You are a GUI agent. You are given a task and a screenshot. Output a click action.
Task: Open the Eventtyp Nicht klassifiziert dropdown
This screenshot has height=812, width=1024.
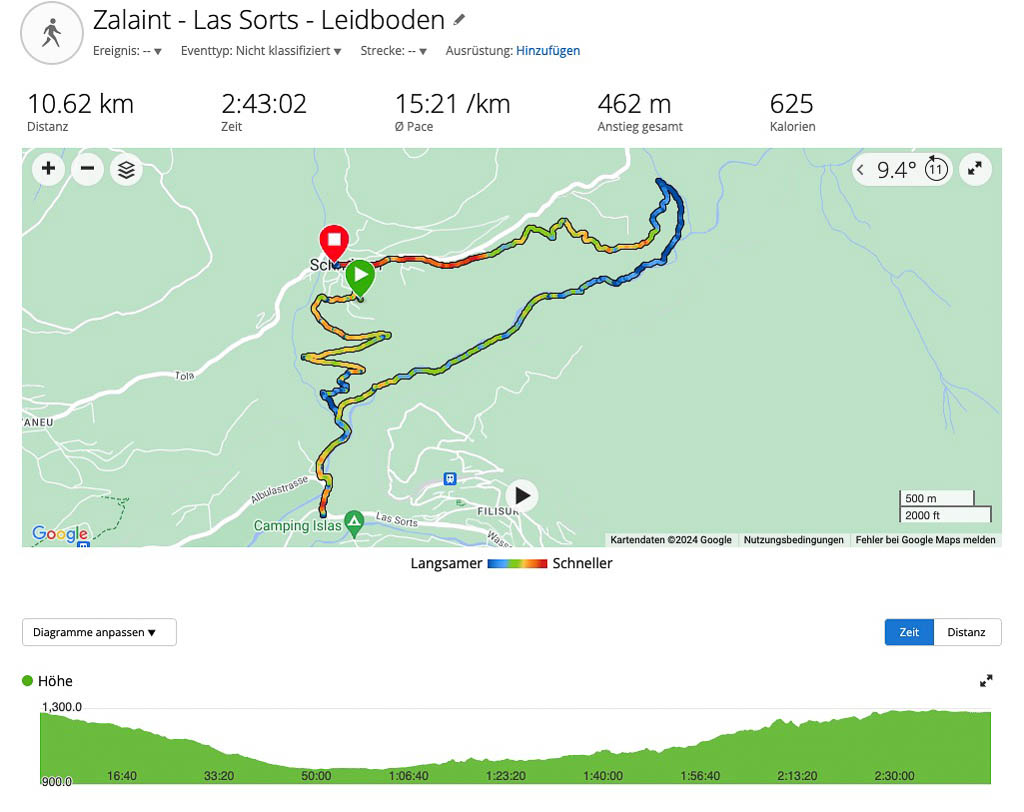pos(261,51)
